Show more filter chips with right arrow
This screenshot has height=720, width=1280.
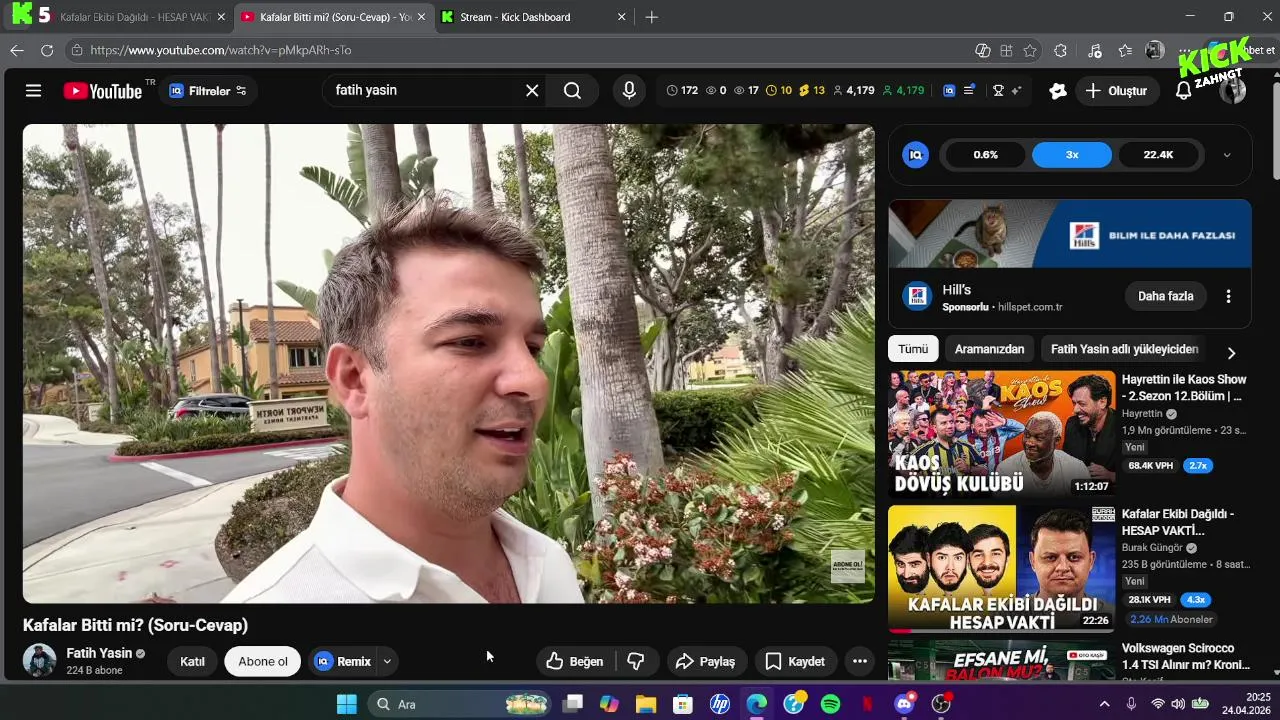click(x=1231, y=353)
